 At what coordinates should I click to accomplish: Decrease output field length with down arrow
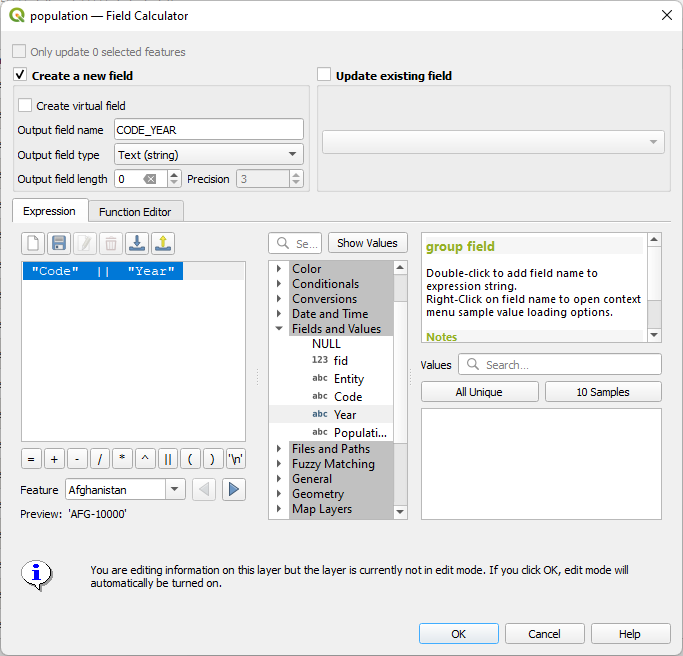point(174,183)
